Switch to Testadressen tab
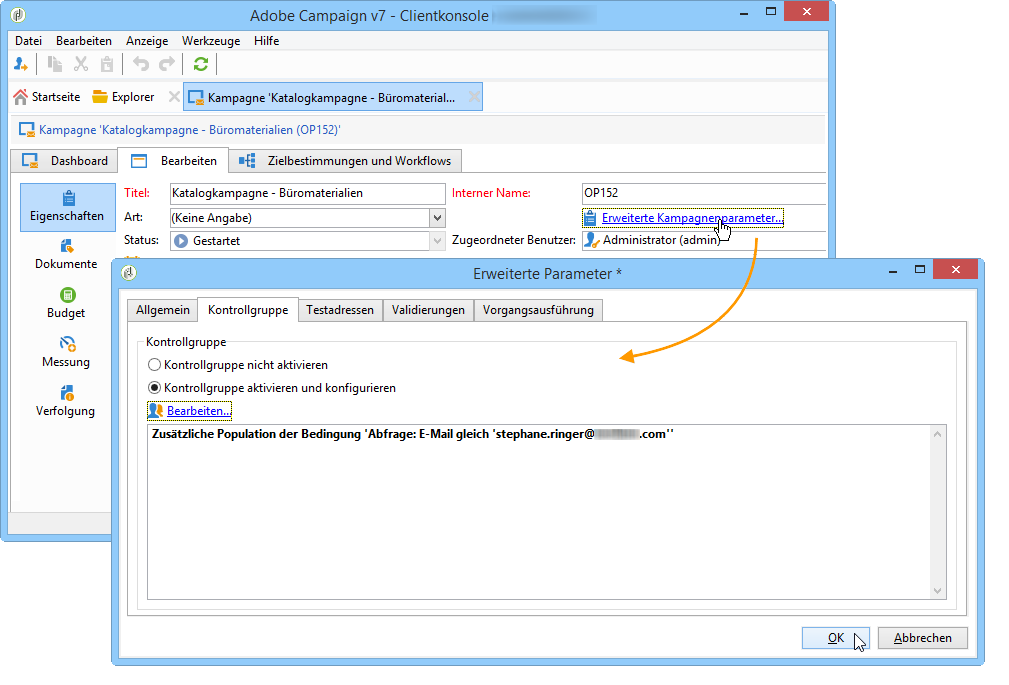This screenshot has width=1009, height=685. point(340,310)
